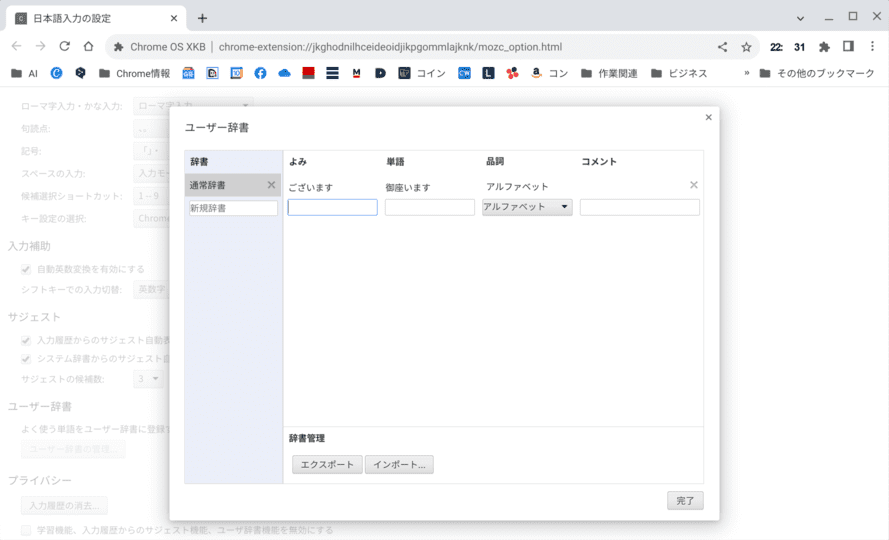Viewport: 889px width, 540px height.
Task: Open the ローマ字入力・かな入力 dropdown
Action: [193, 106]
